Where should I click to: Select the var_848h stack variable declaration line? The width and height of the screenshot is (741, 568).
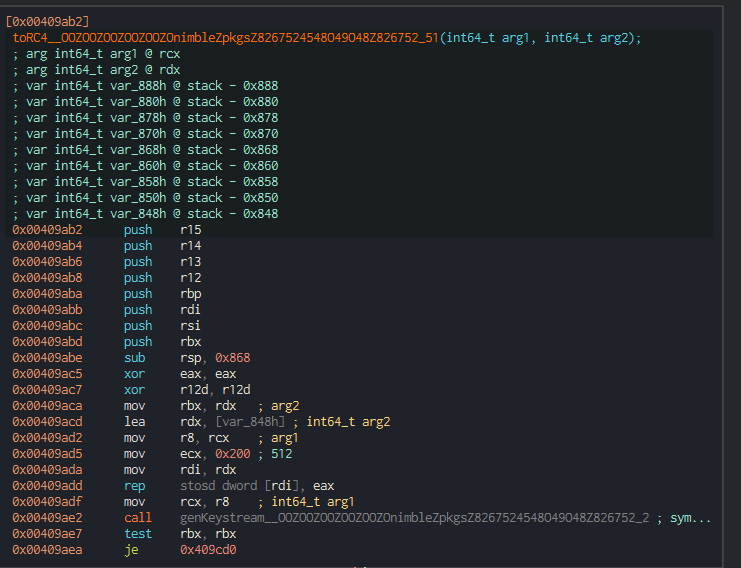pyautogui.click(x=145, y=214)
